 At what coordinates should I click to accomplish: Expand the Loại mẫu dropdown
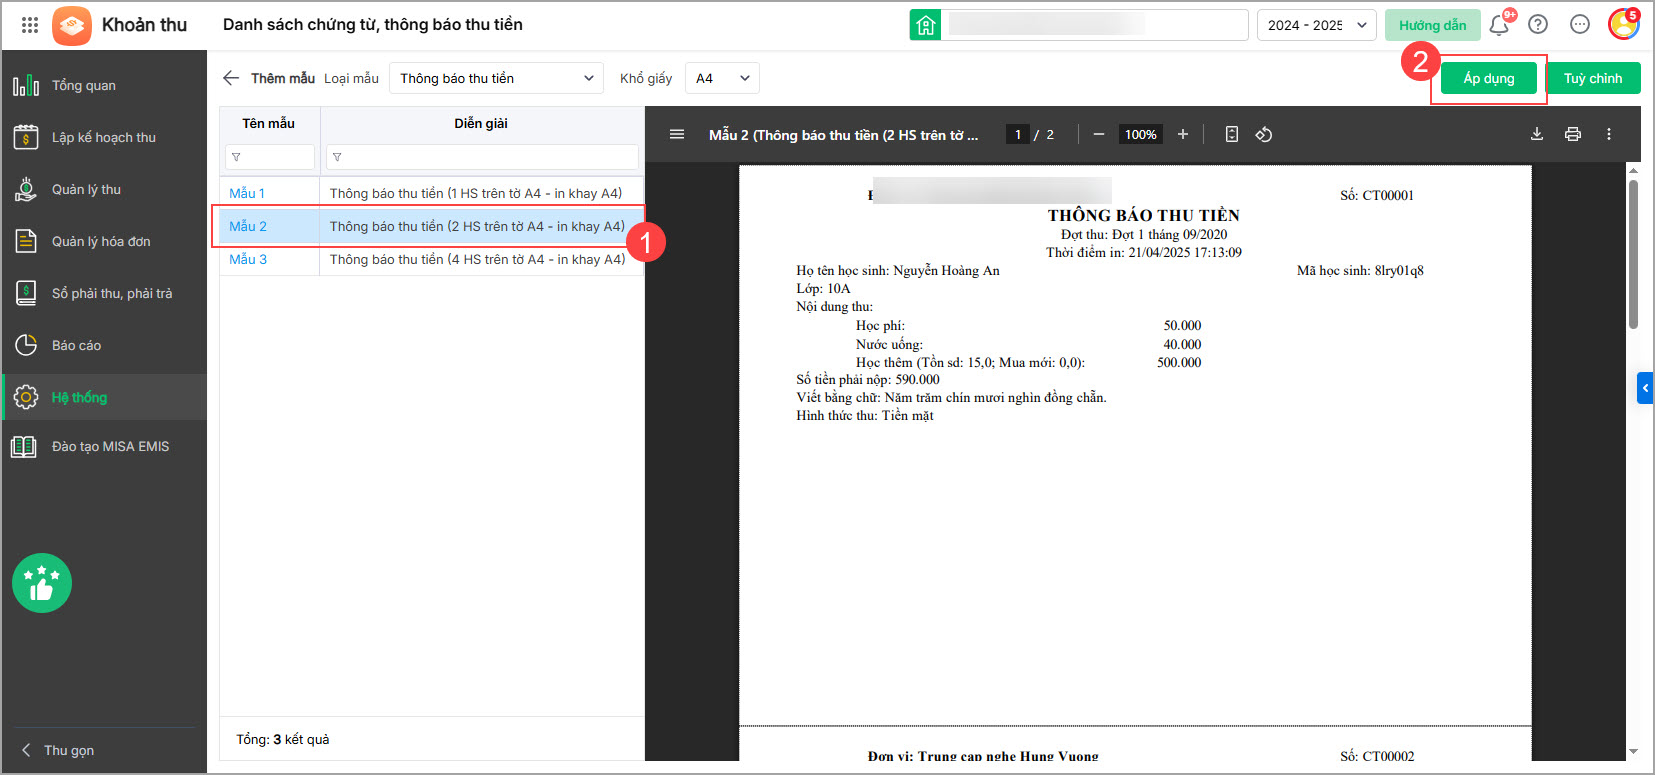(x=496, y=78)
